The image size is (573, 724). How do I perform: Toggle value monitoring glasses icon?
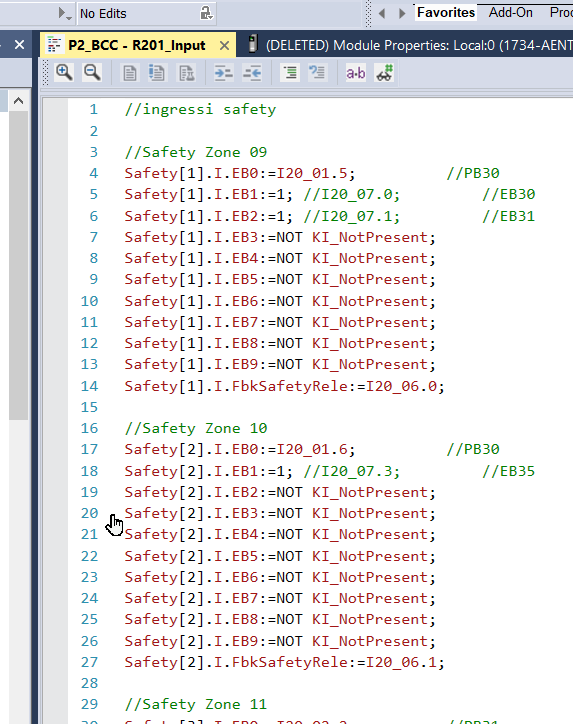coord(384,73)
